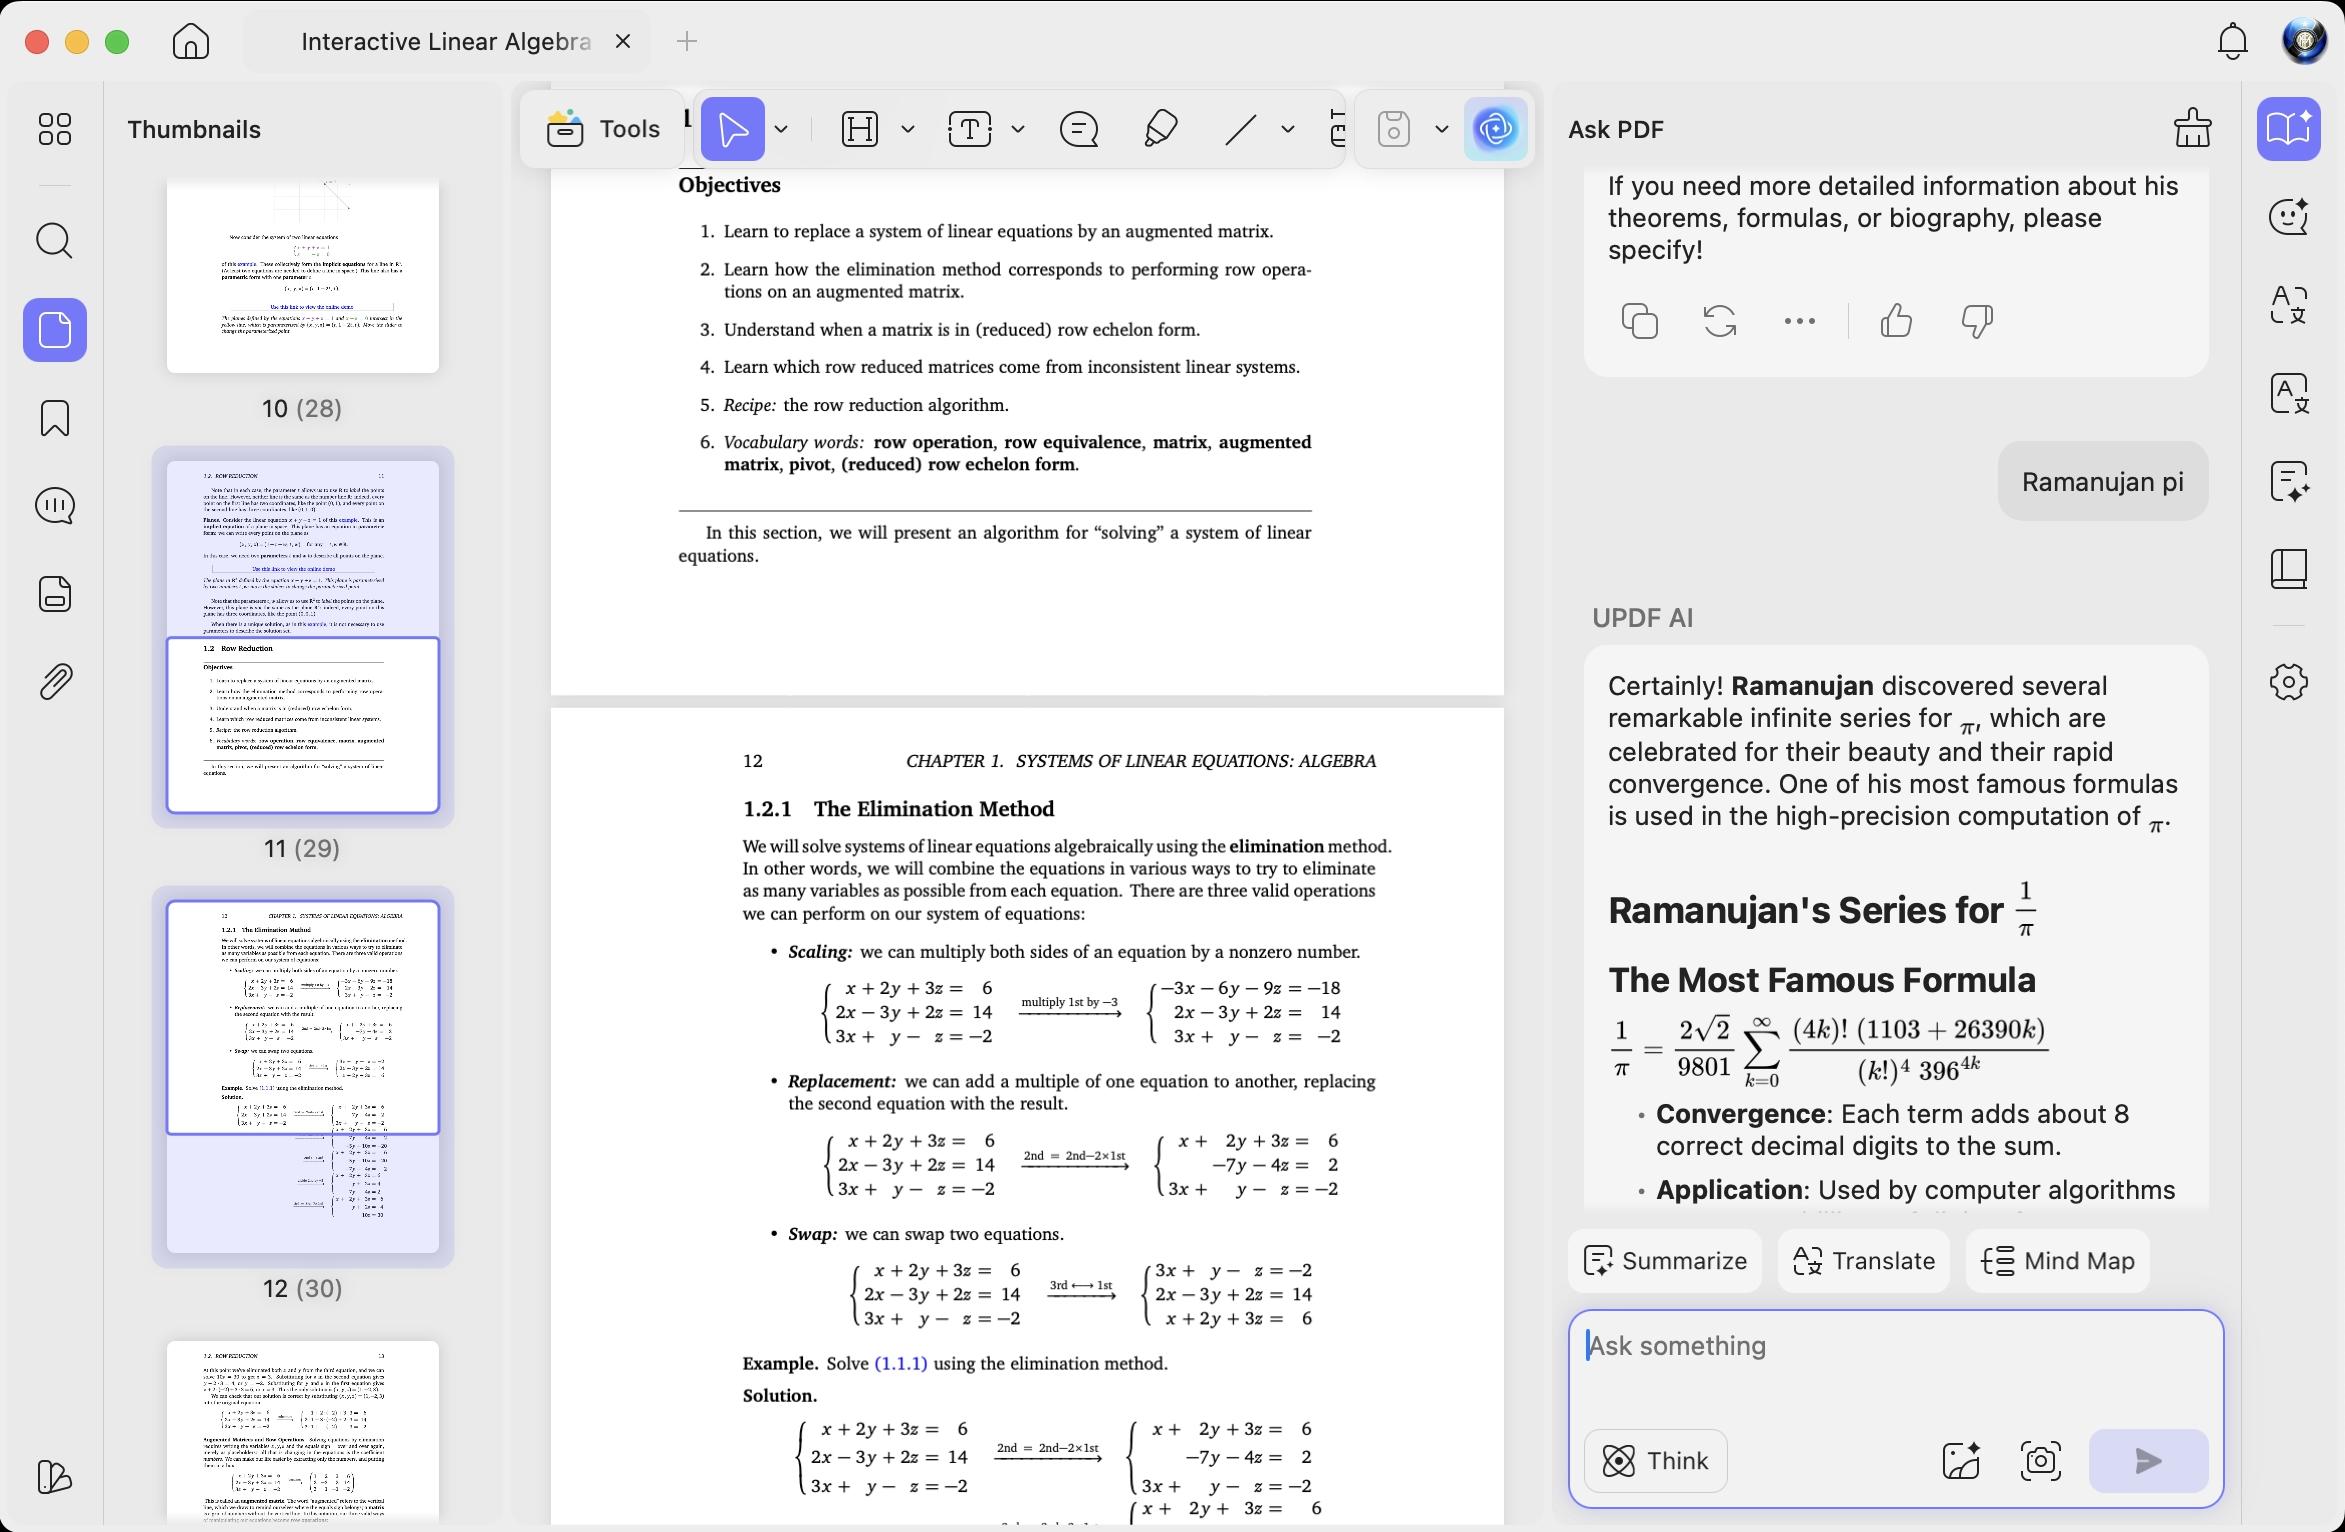This screenshot has height=1532, width=2345.
Task: Clear chat with the broom icon
Action: (x=2192, y=129)
